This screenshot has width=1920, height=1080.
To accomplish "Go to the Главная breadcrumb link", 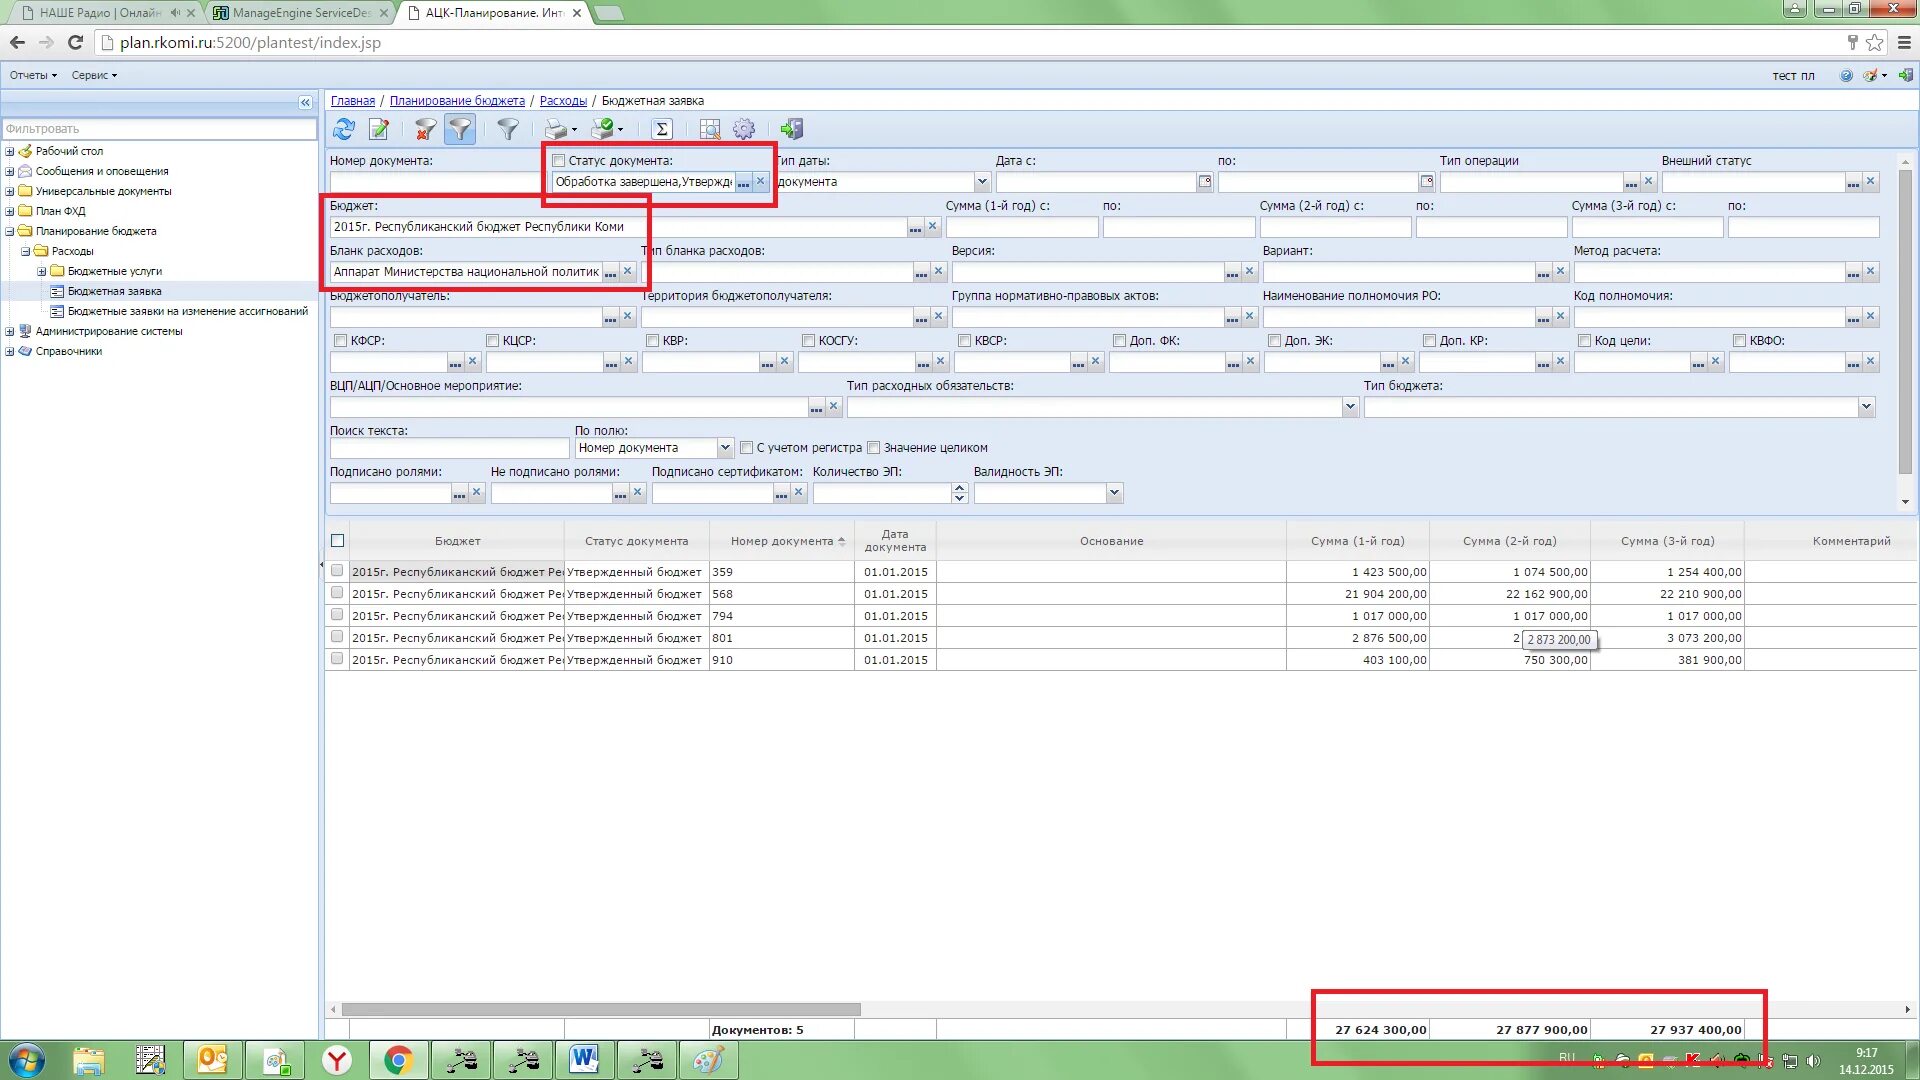I will click(x=353, y=101).
